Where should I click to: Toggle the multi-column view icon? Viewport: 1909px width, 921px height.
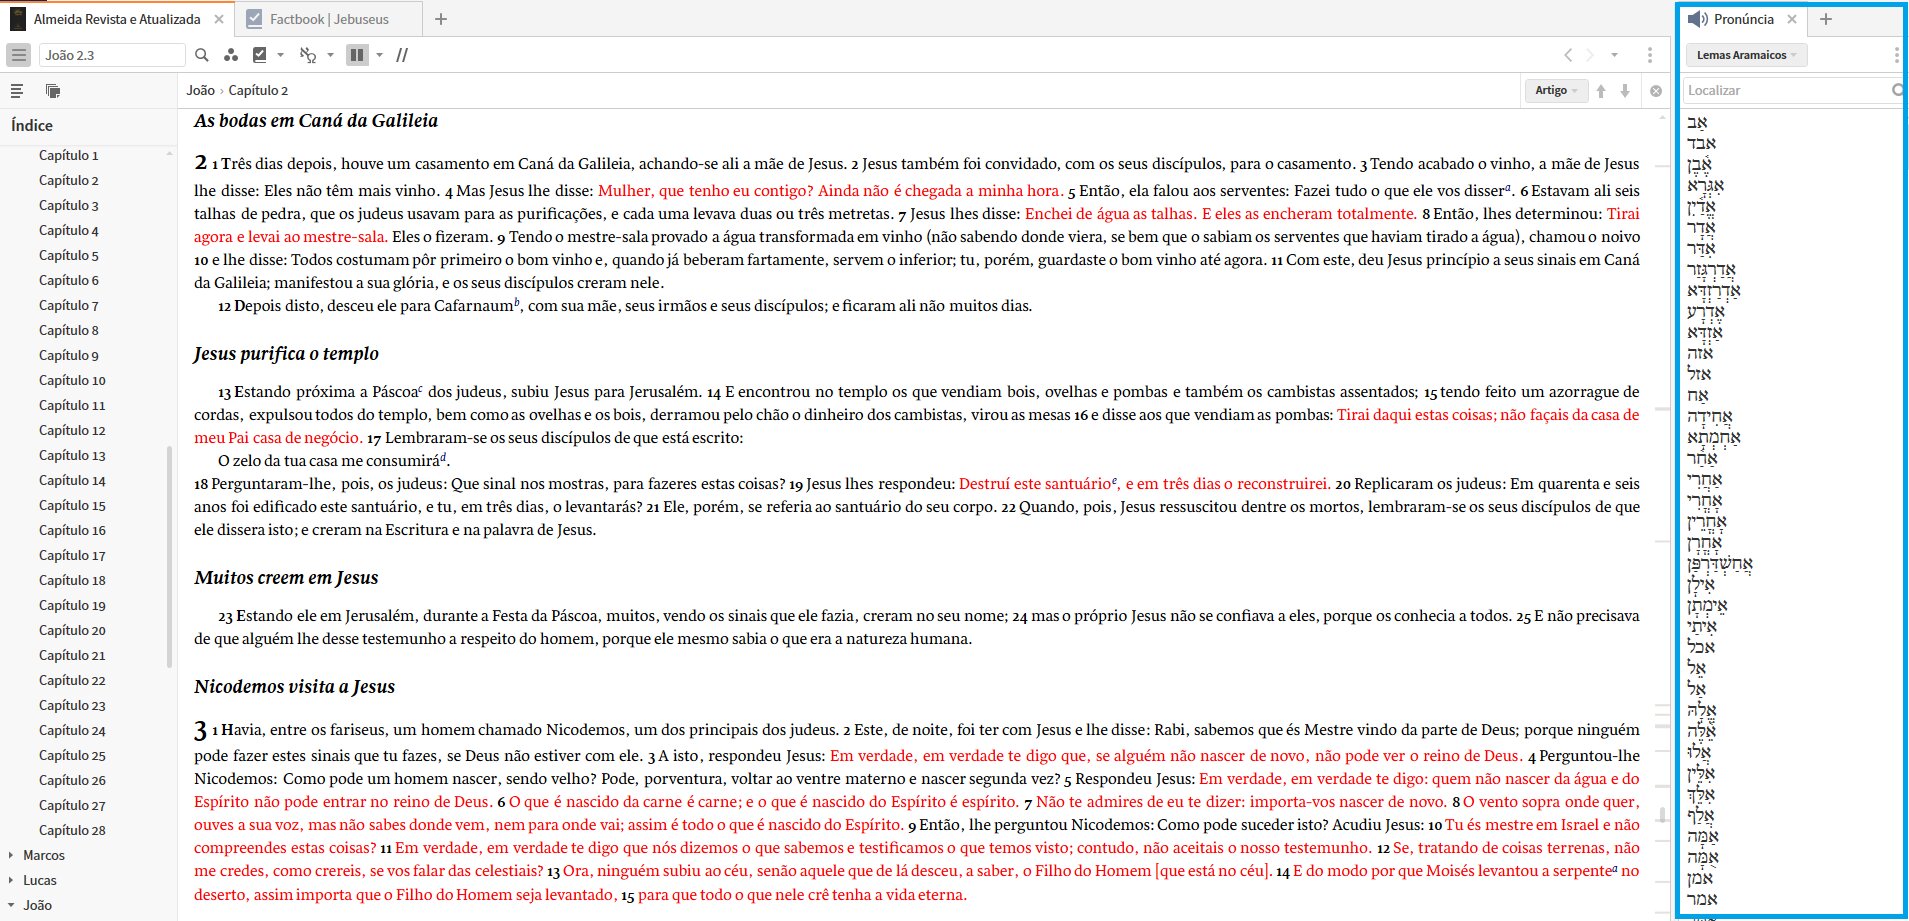point(357,55)
